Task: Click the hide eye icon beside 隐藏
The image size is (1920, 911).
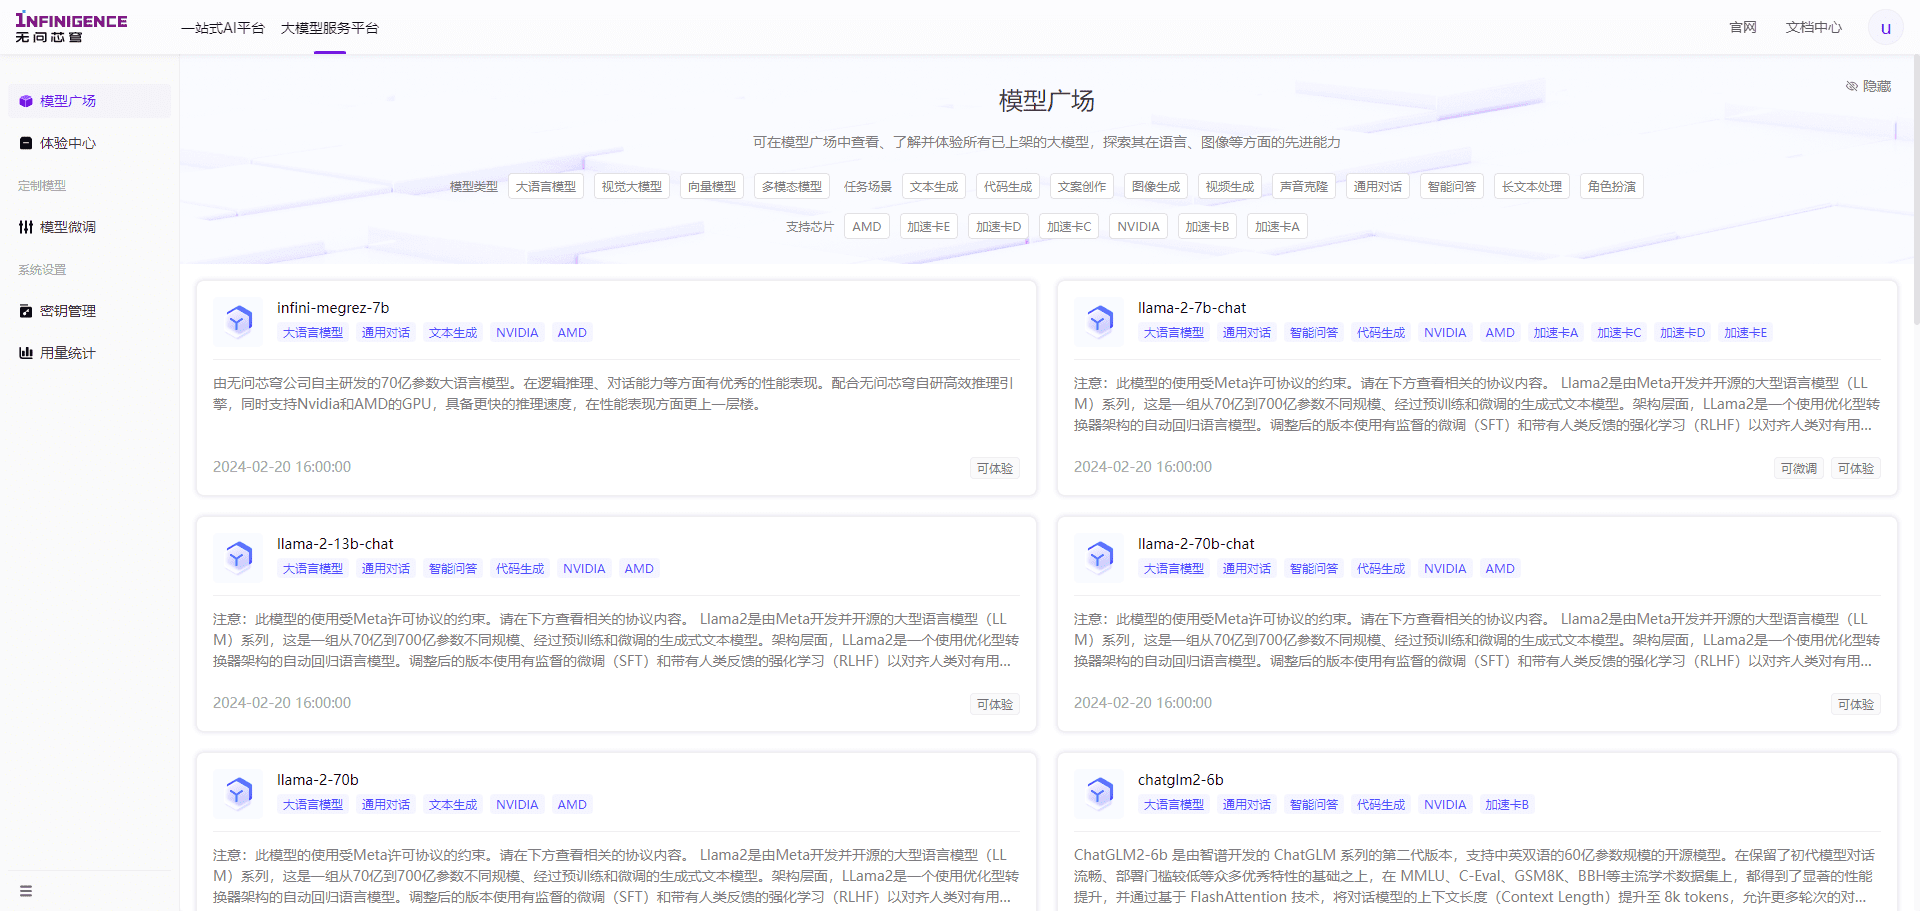Action: (x=1851, y=86)
